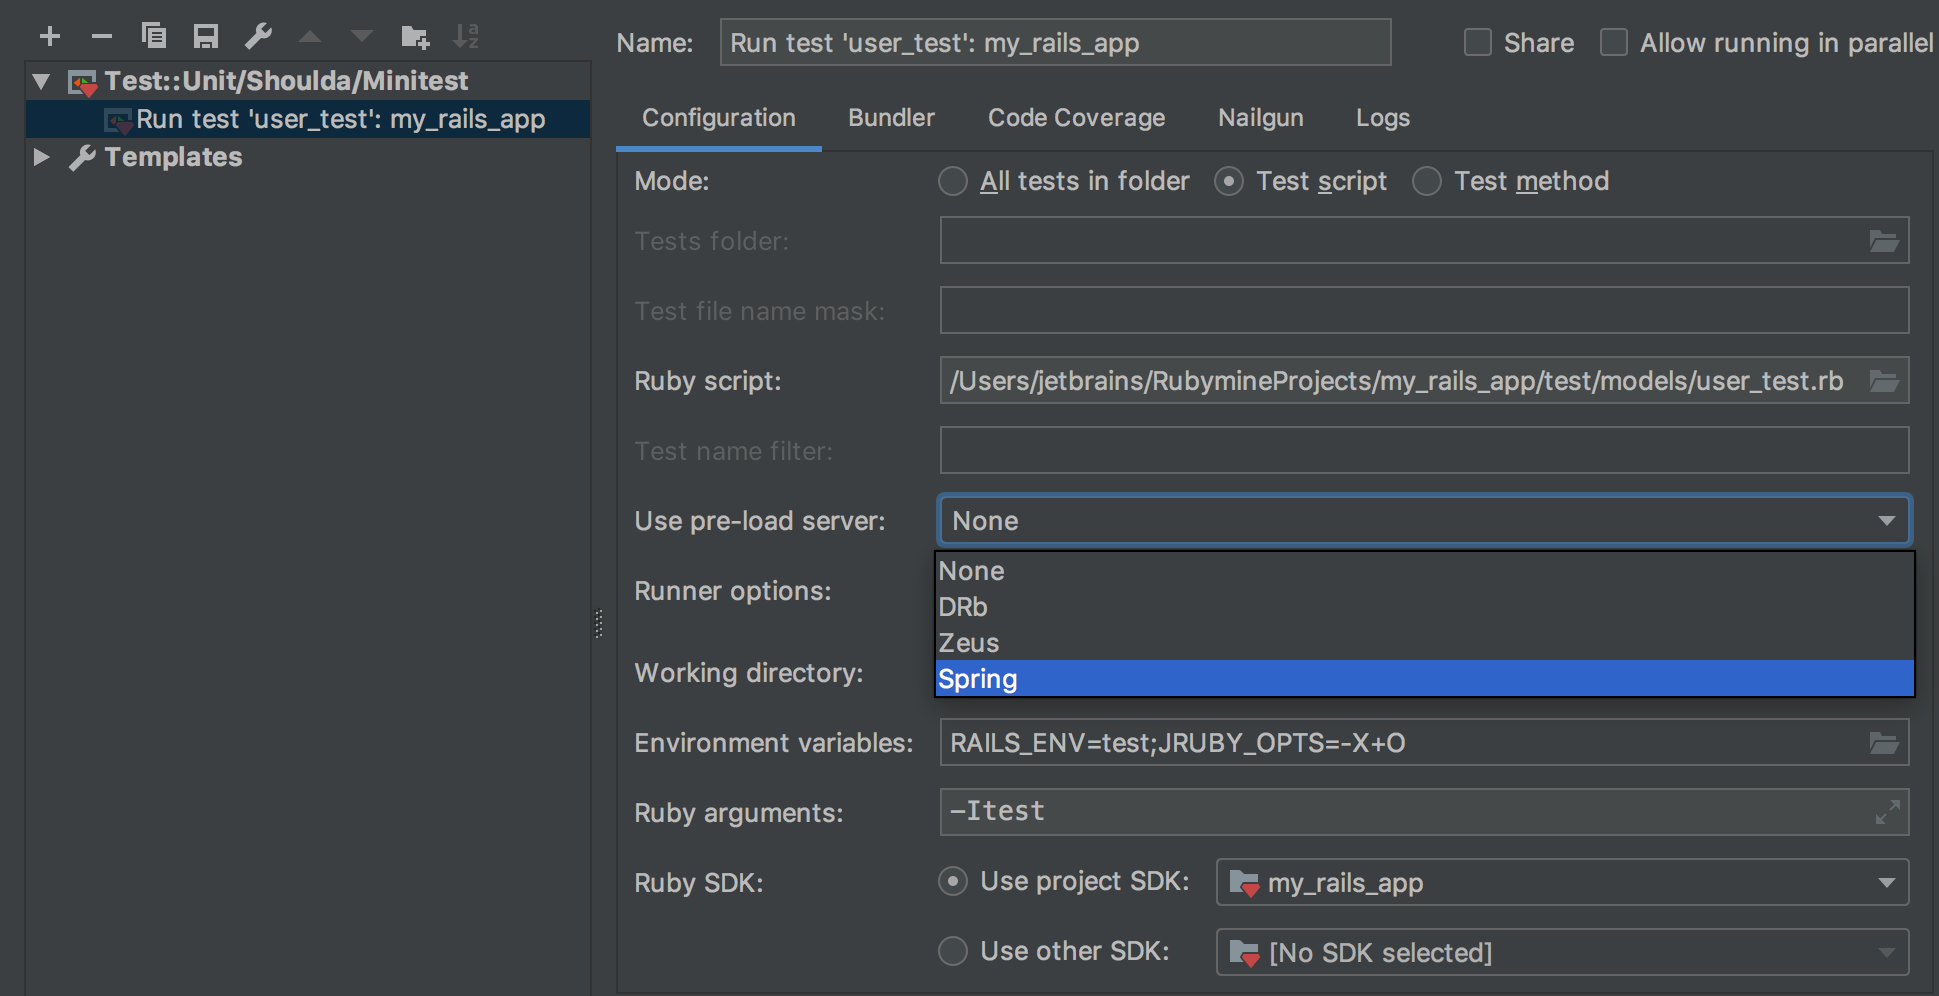This screenshot has height=996, width=1939.
Task: Save configuration using floppy disk icon
Action: click(206, 37)
